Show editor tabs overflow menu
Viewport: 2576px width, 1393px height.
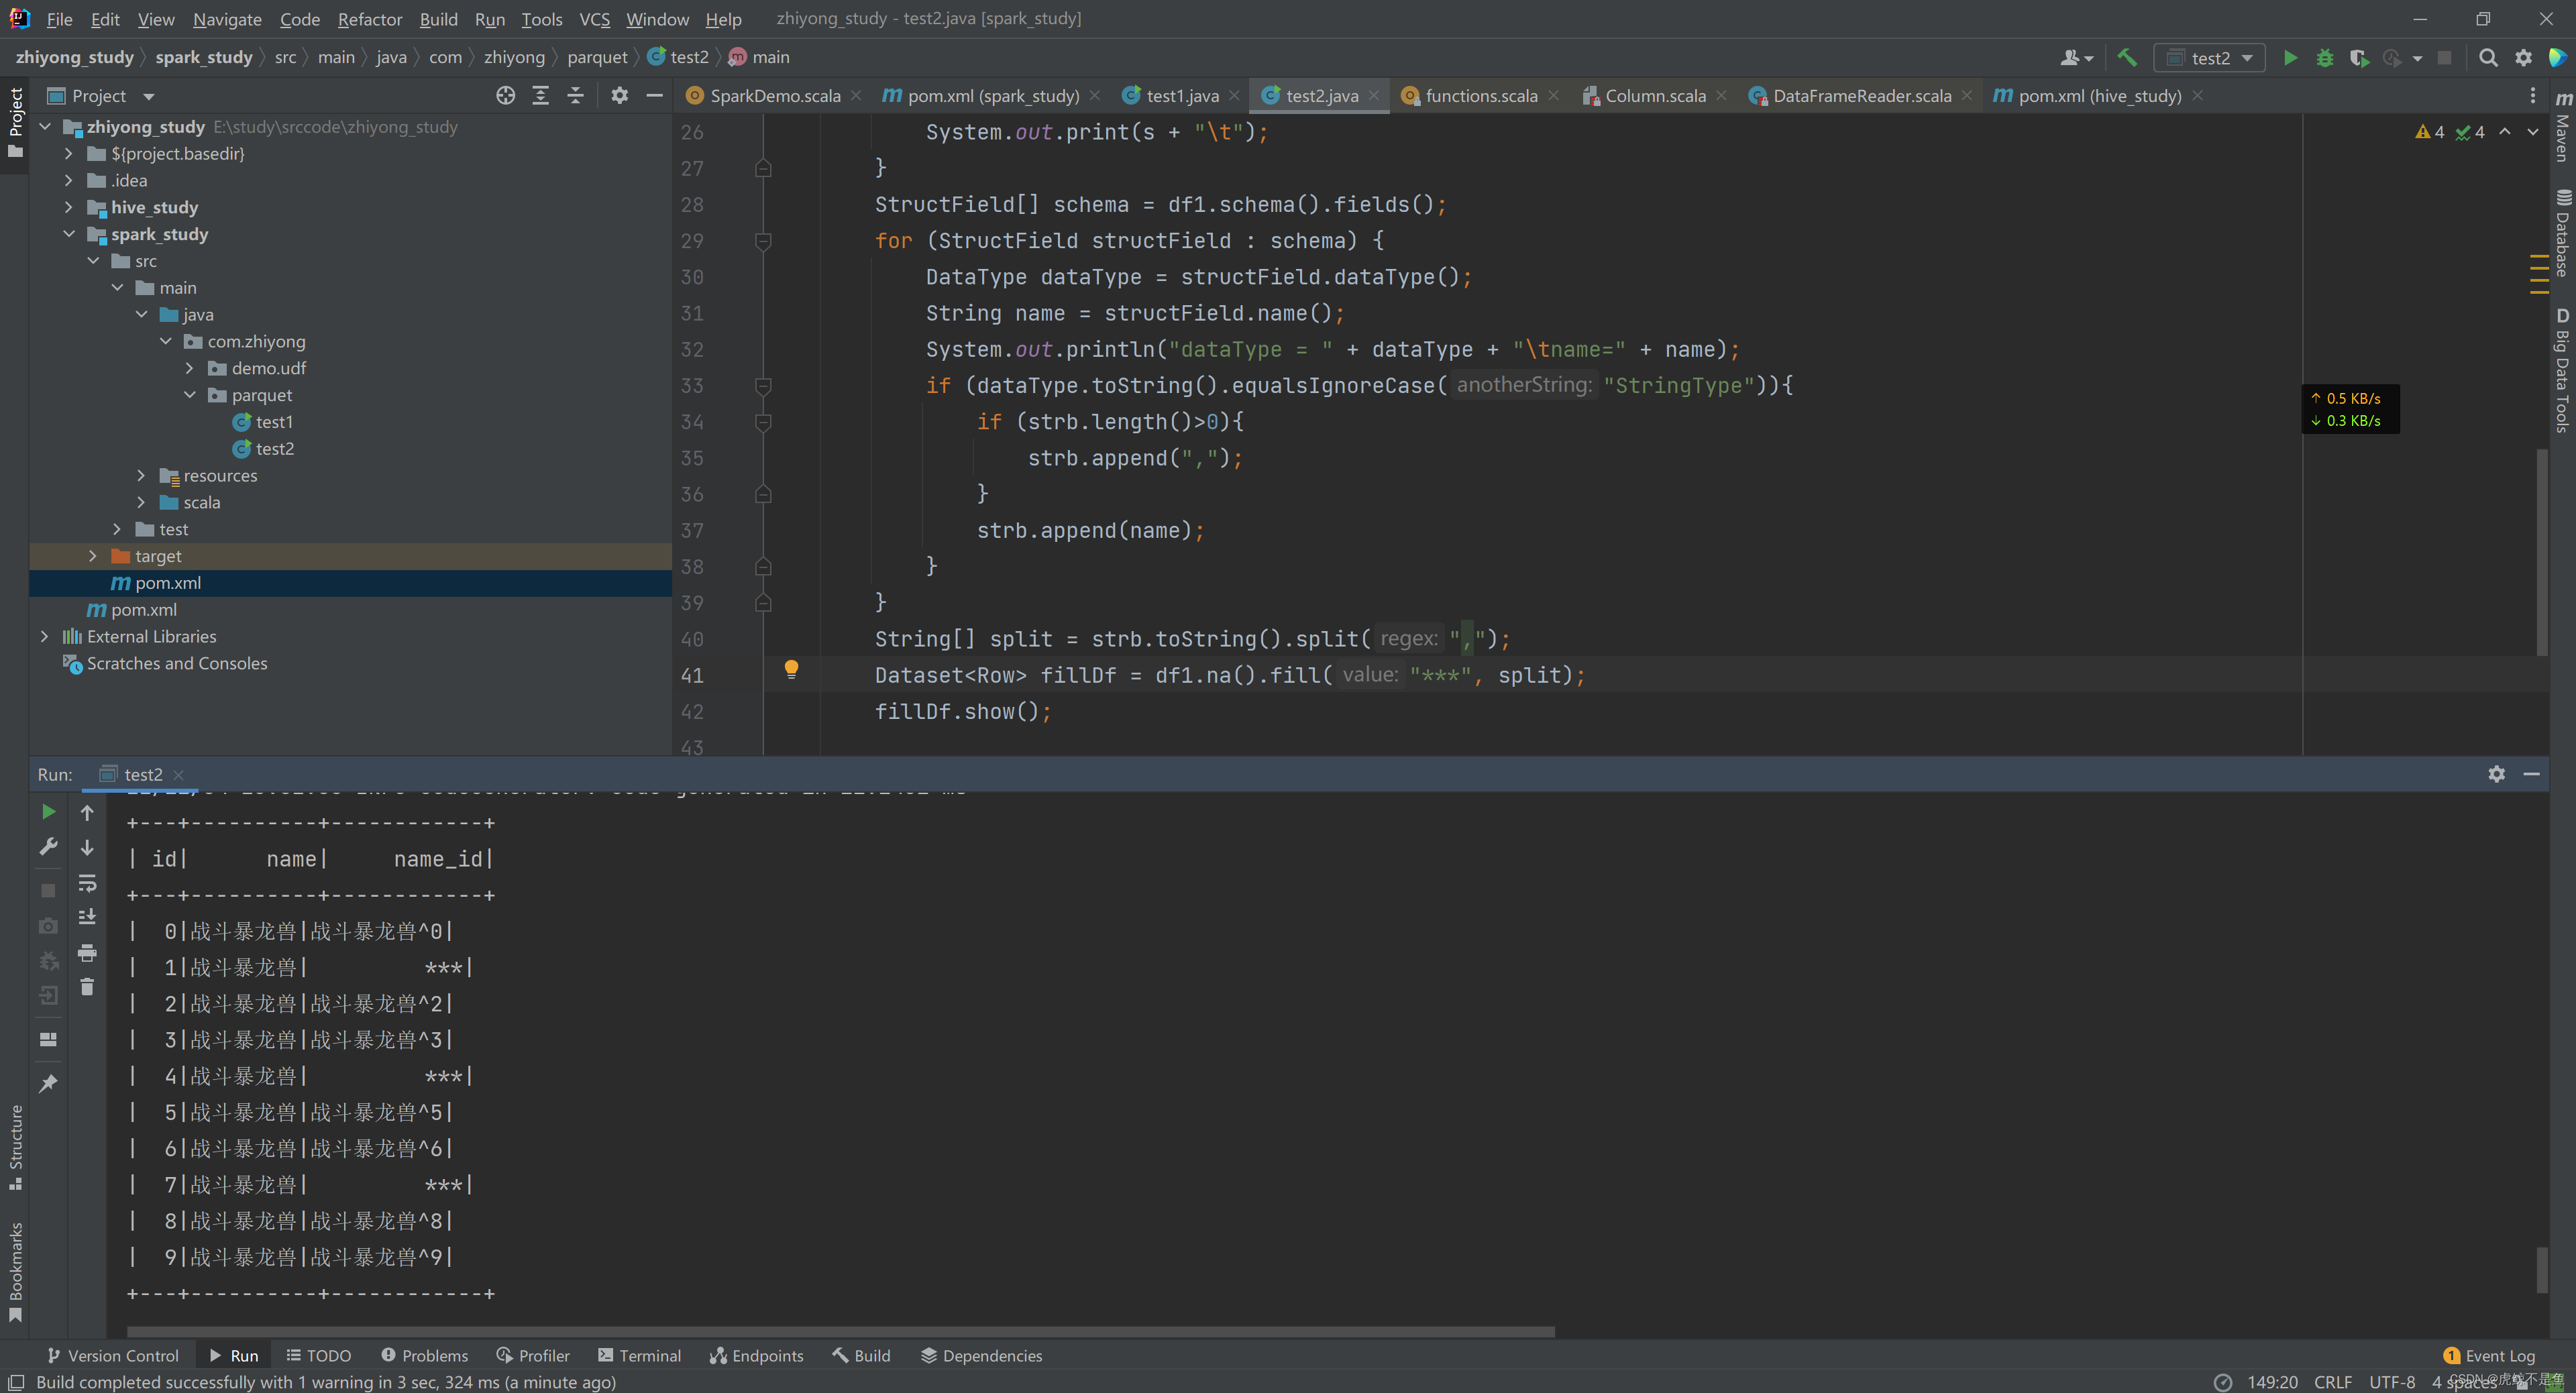pos(2532,95)
